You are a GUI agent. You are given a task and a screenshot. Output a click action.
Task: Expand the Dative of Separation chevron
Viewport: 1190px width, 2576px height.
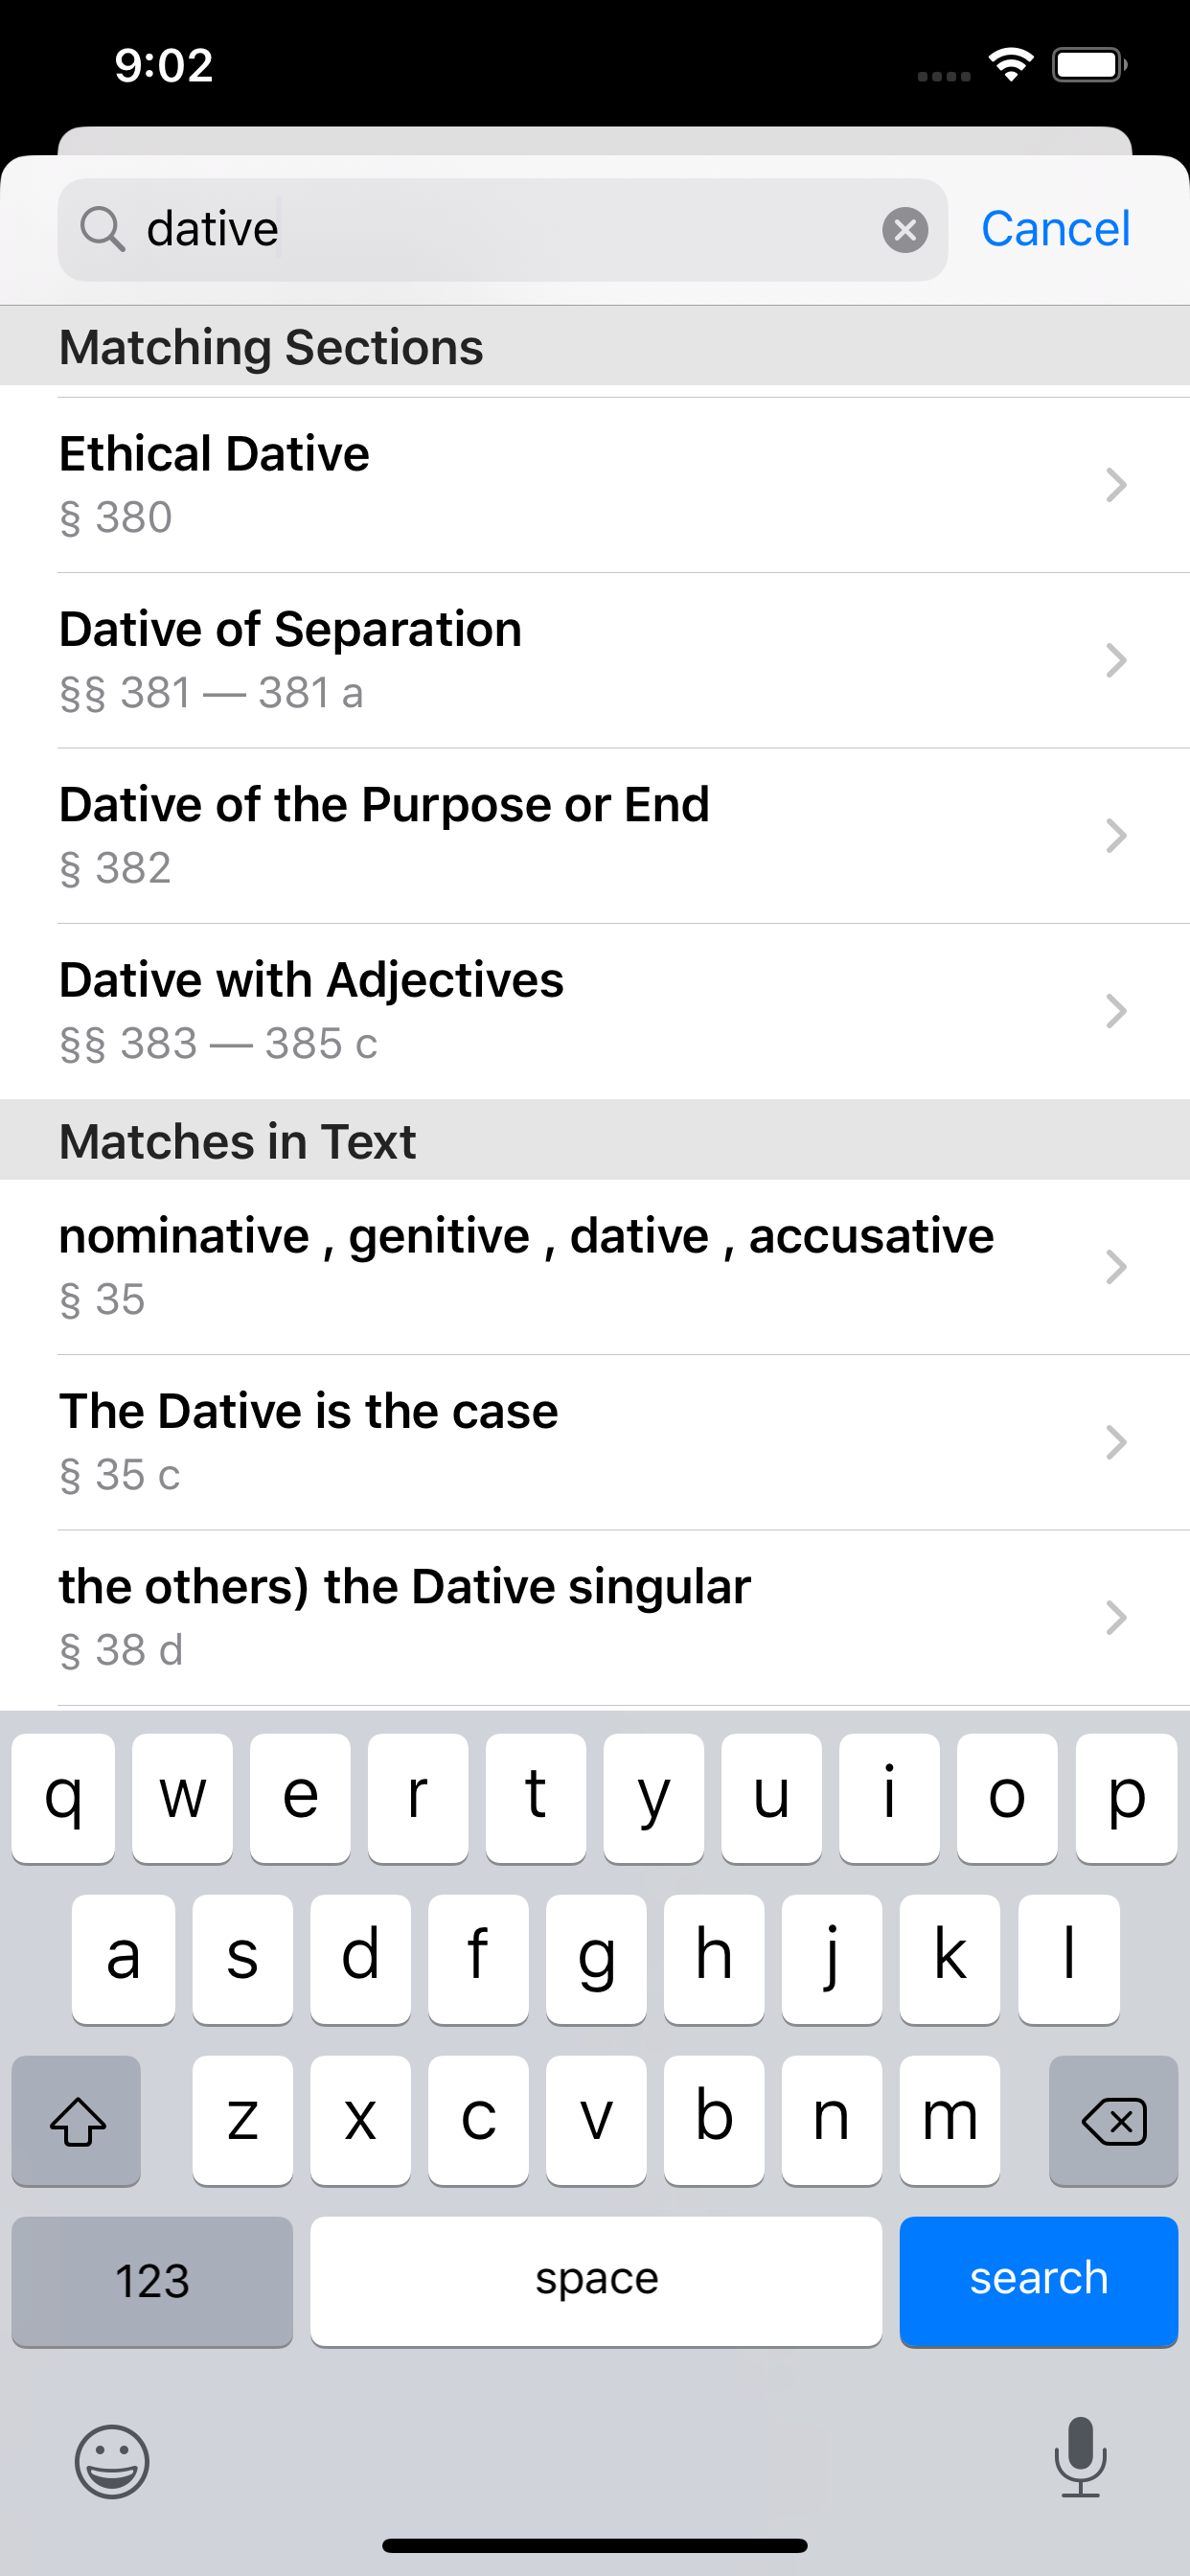click(1116, 660)
